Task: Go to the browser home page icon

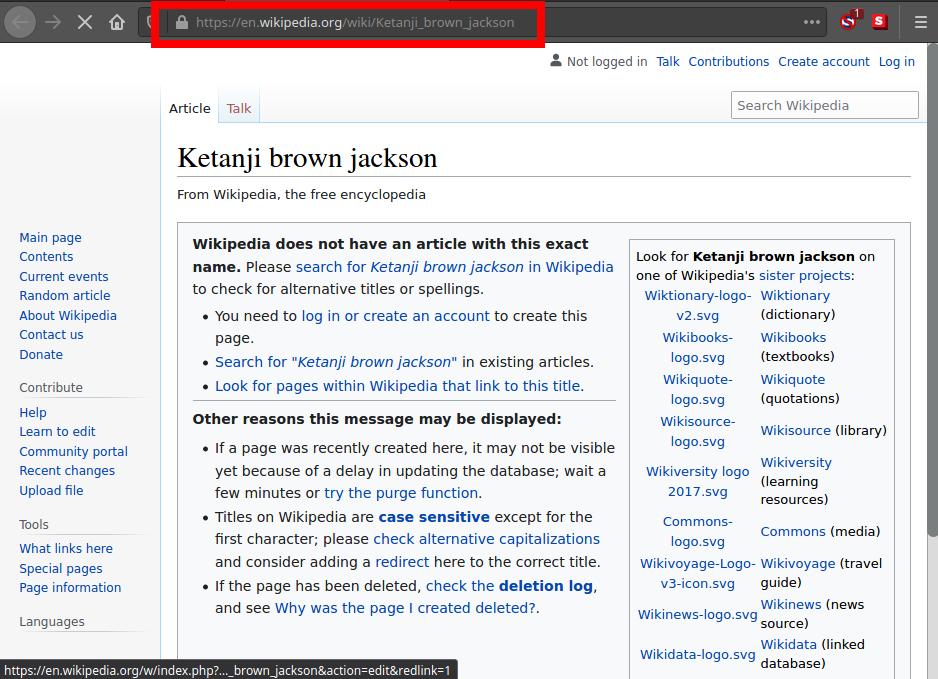Action: (x=117, y=23)
